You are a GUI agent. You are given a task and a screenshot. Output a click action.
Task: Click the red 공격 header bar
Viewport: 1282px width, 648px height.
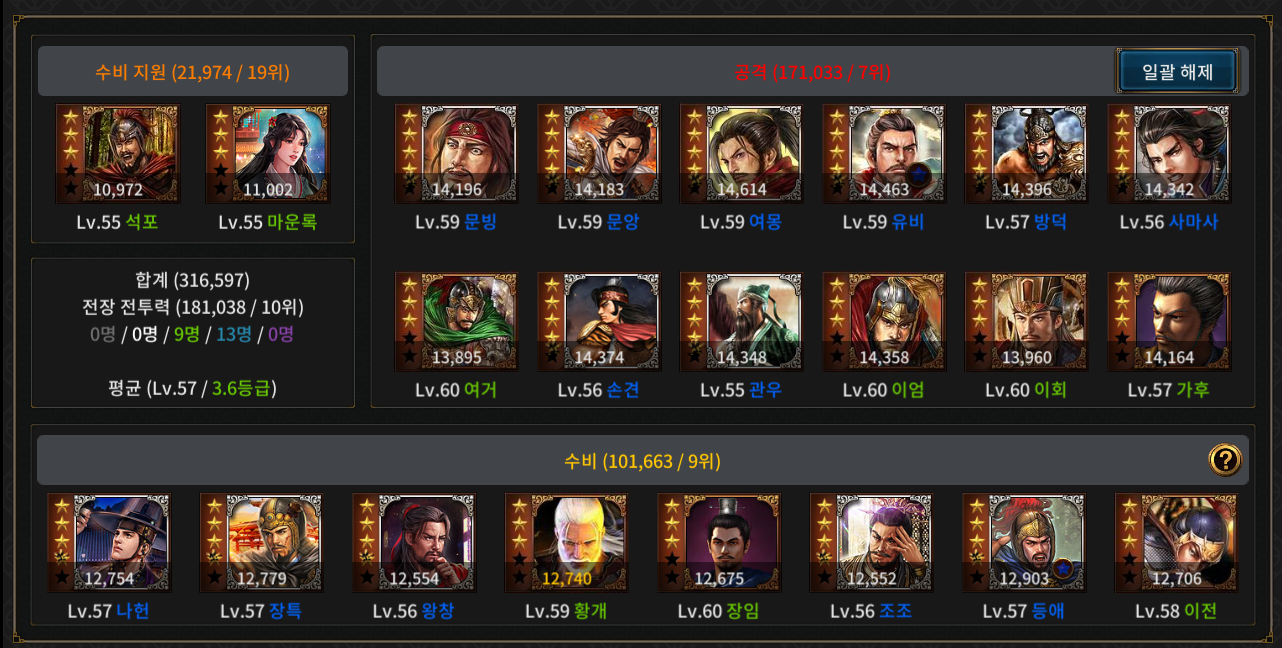(812, 71)
